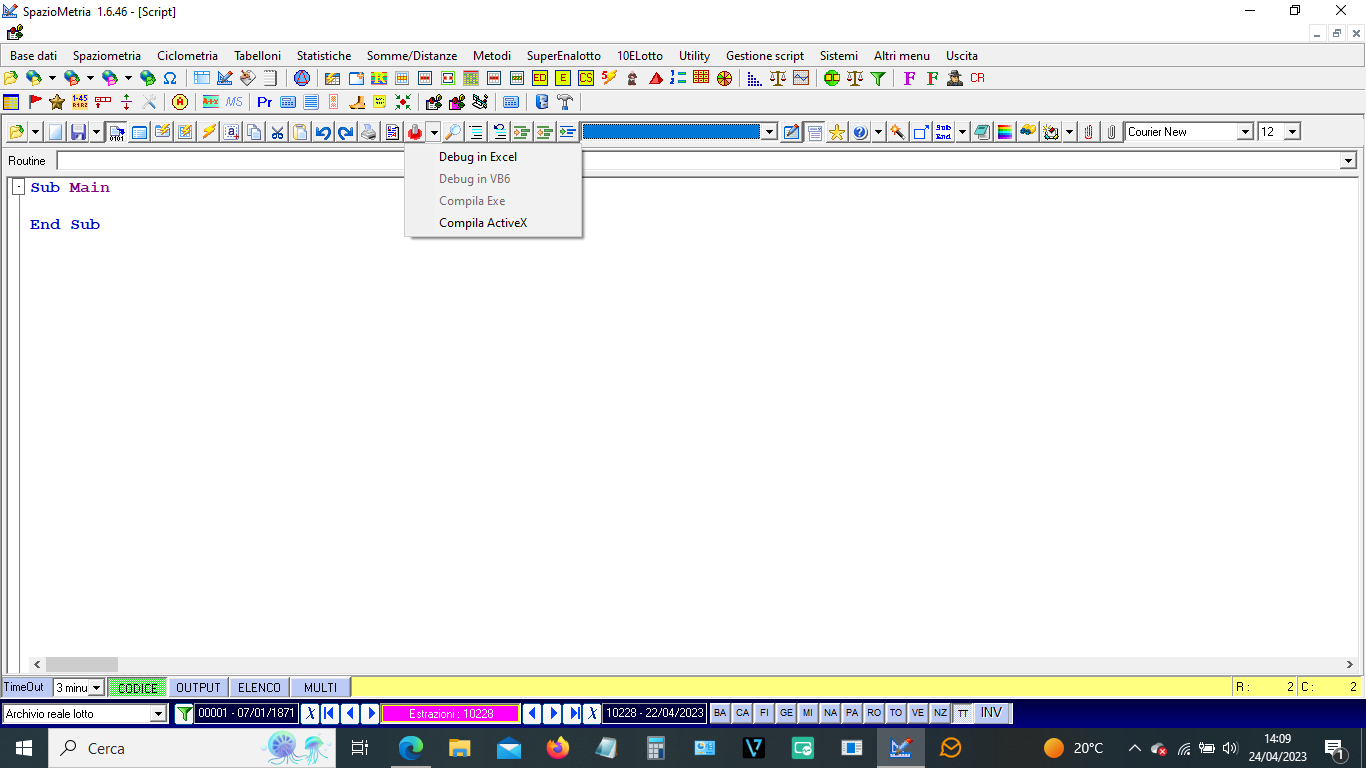Click the magenta Estrazioni 10228 button
Image resolution: width=1366 pixels, height=768 pixels.
pyautogui.click(x=451, y=714)
